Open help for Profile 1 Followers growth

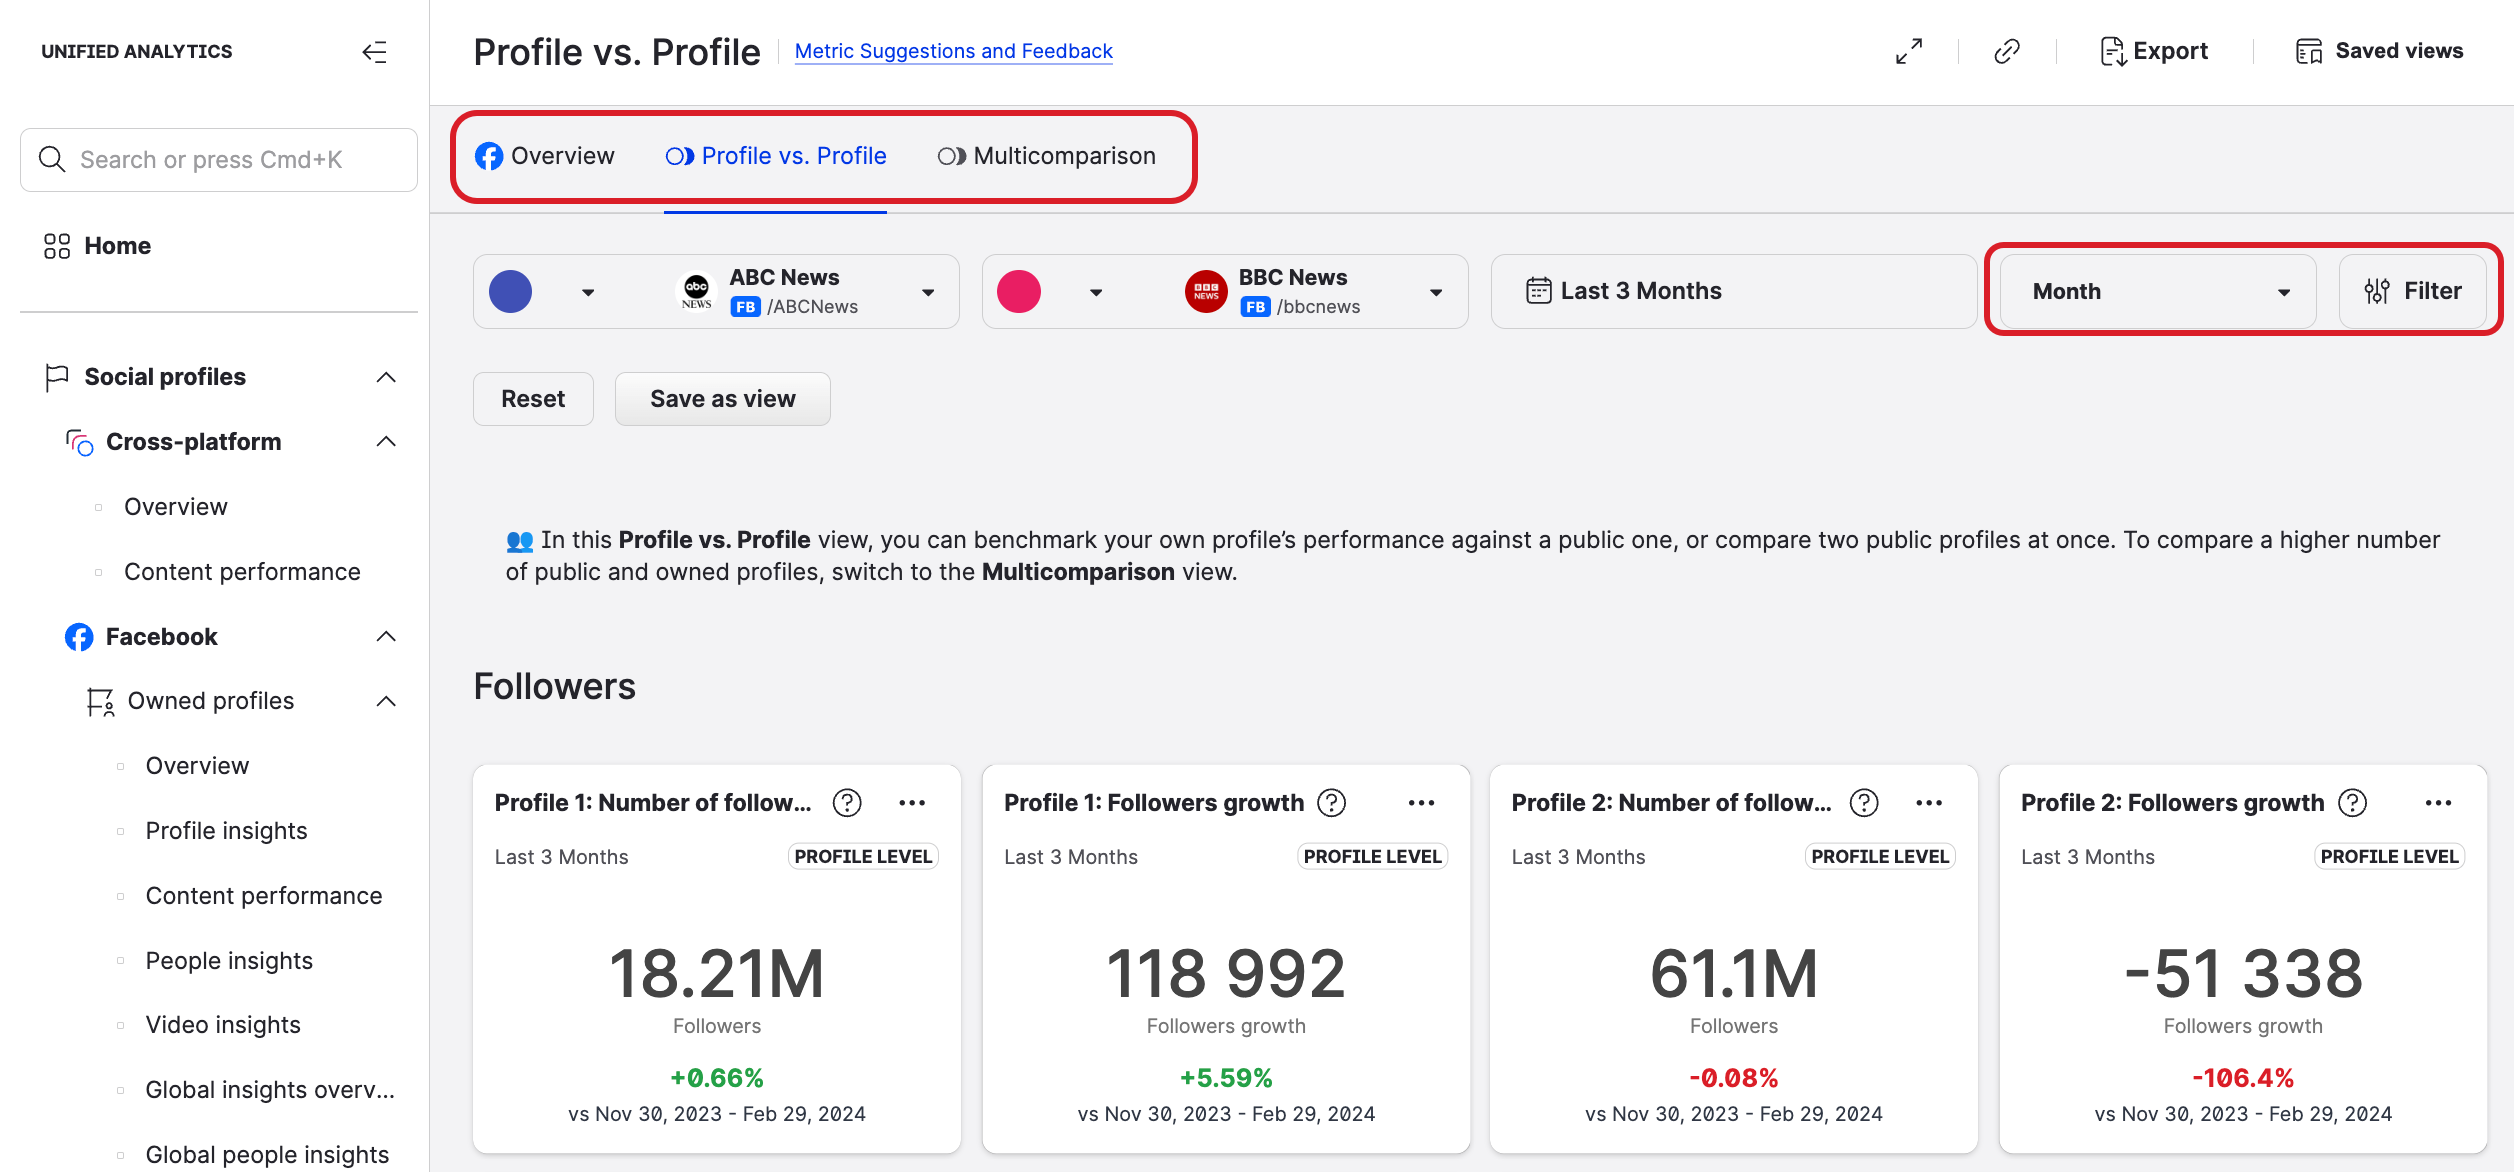pyautogui.click(x=1331, y=803)
